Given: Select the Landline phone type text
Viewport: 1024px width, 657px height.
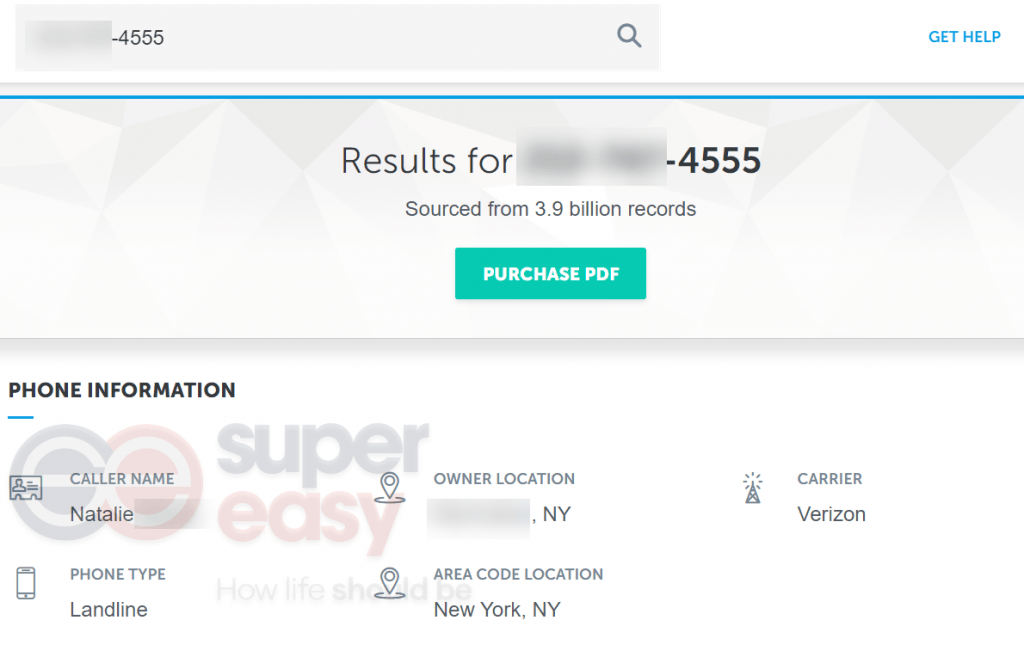Looking at the screenshot, I should click(x=108, y=609).
